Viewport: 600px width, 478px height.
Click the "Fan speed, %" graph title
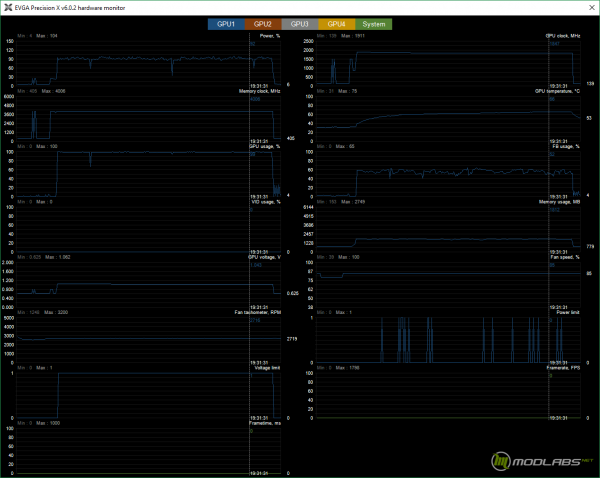point(565,257)
